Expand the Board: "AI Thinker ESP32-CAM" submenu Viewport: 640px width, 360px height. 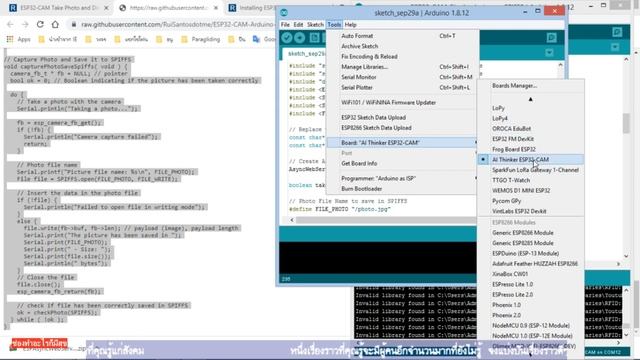pyautogui.click(x=402, y=142)
